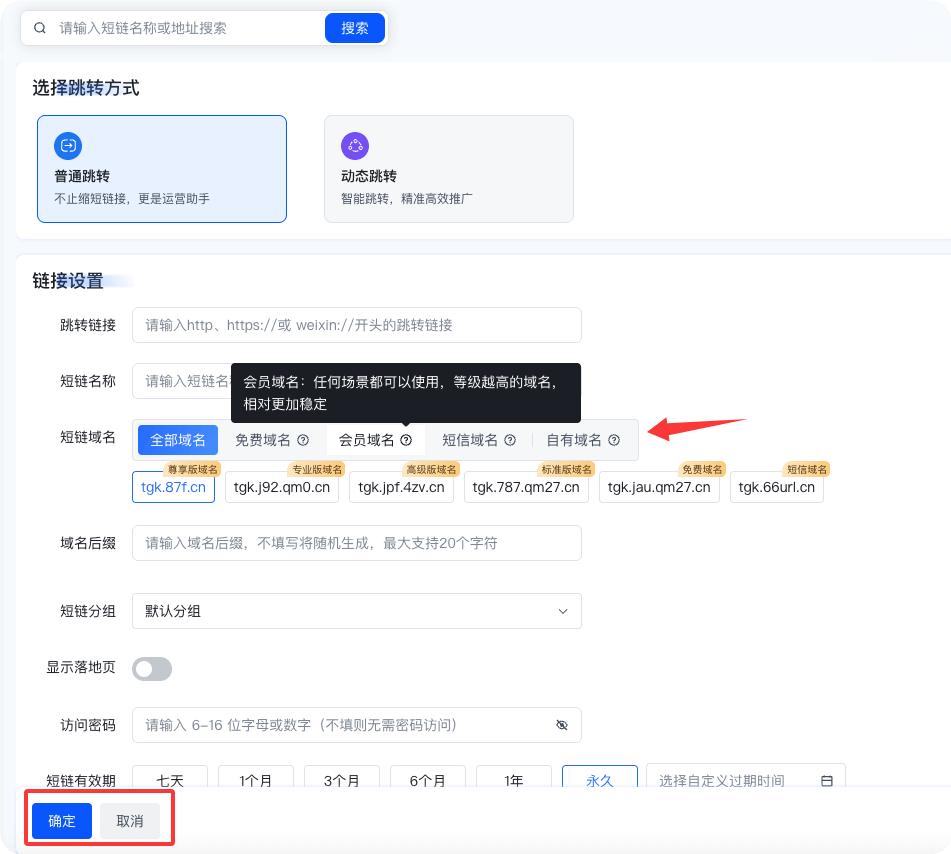Screen dimensions: 951x854
Task: Click help icon beside 免费域名
Action: [x=303, y=440]
